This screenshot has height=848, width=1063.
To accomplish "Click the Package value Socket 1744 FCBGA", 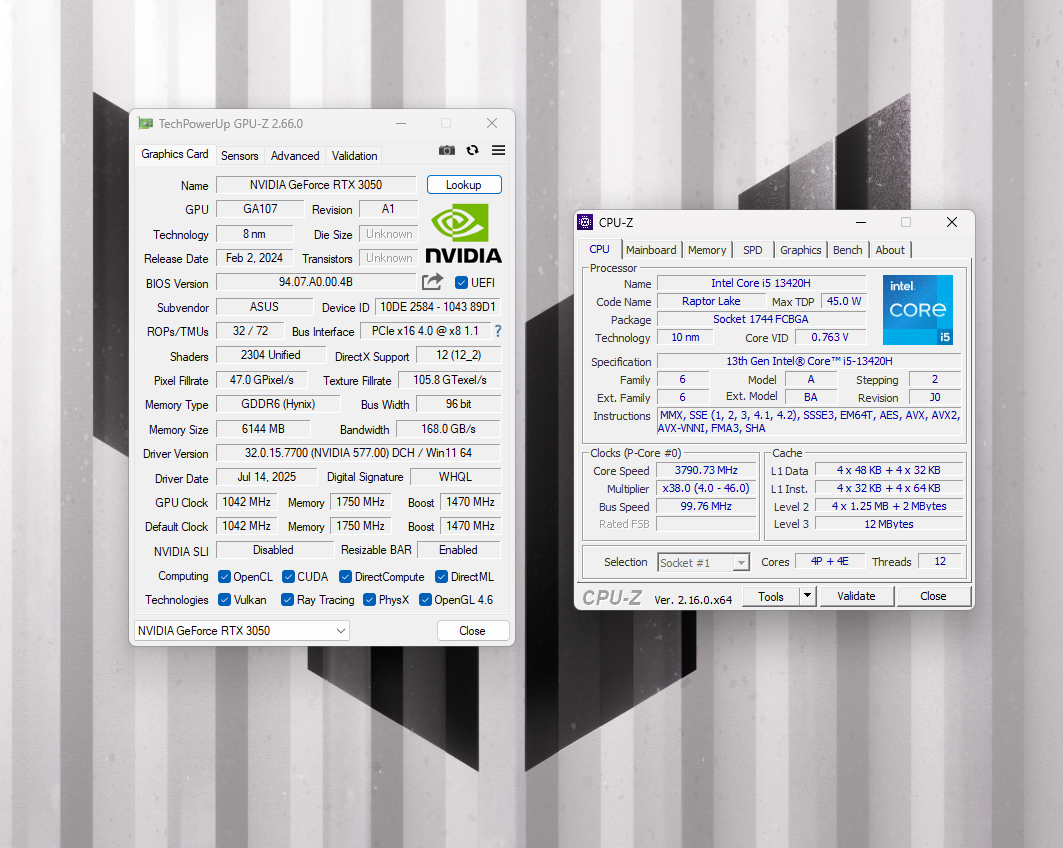I will (761, 319).
